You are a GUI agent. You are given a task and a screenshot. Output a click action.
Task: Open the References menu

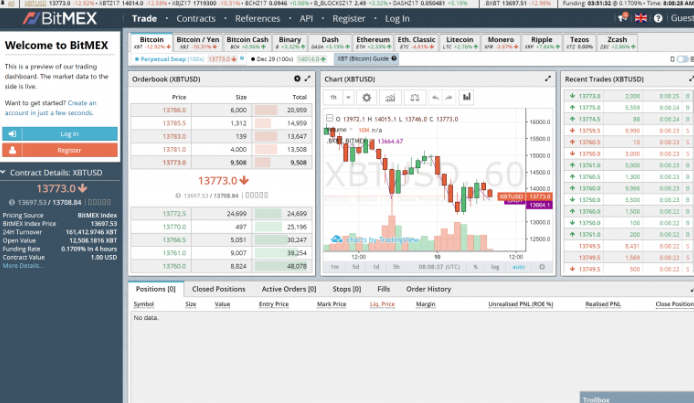[257, 19]
